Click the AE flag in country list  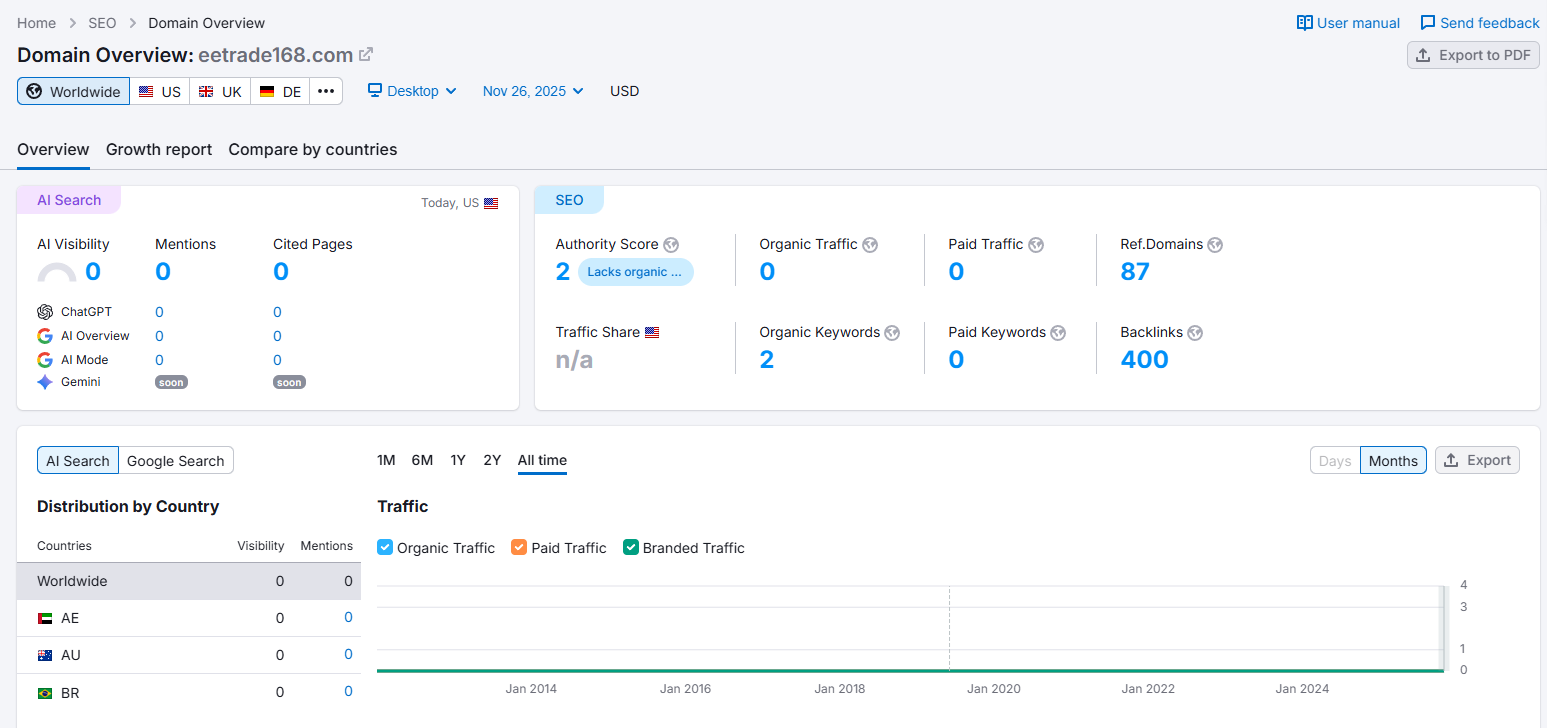(x=45, y=619)
